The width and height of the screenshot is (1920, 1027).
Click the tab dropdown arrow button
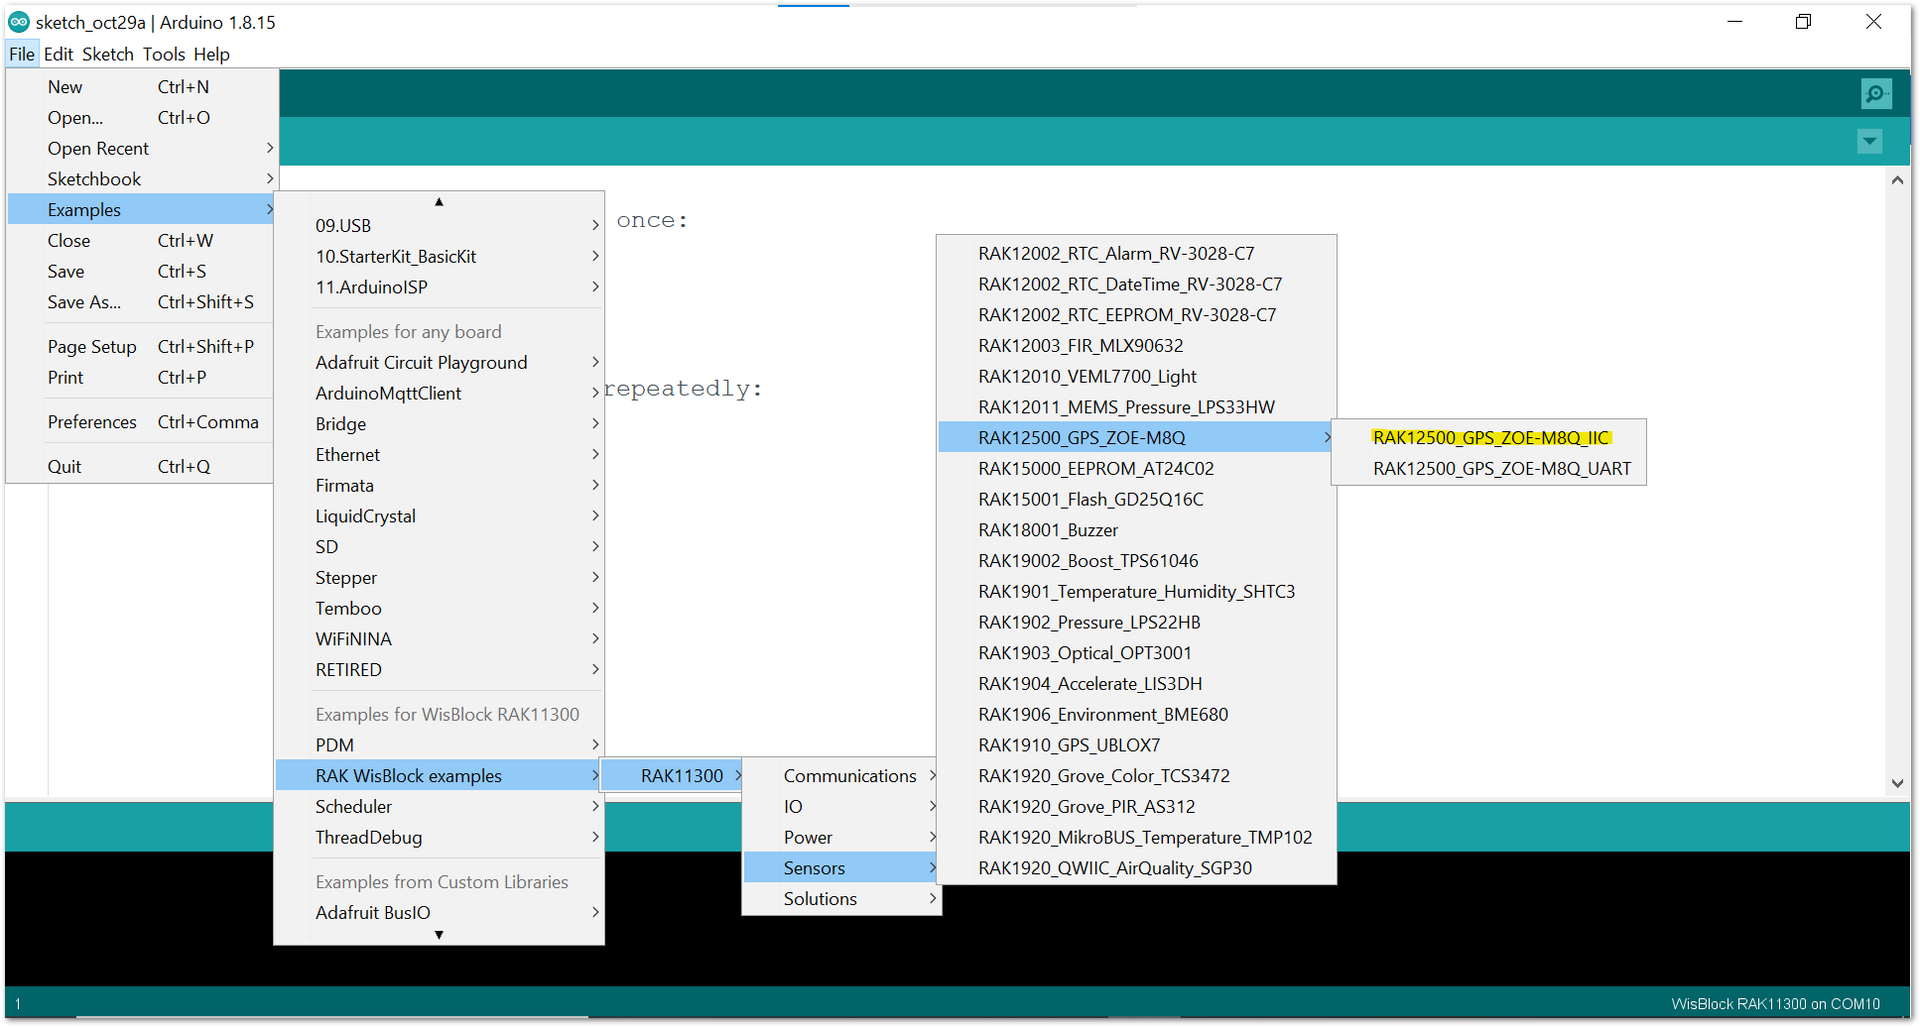click(1870, 142)
